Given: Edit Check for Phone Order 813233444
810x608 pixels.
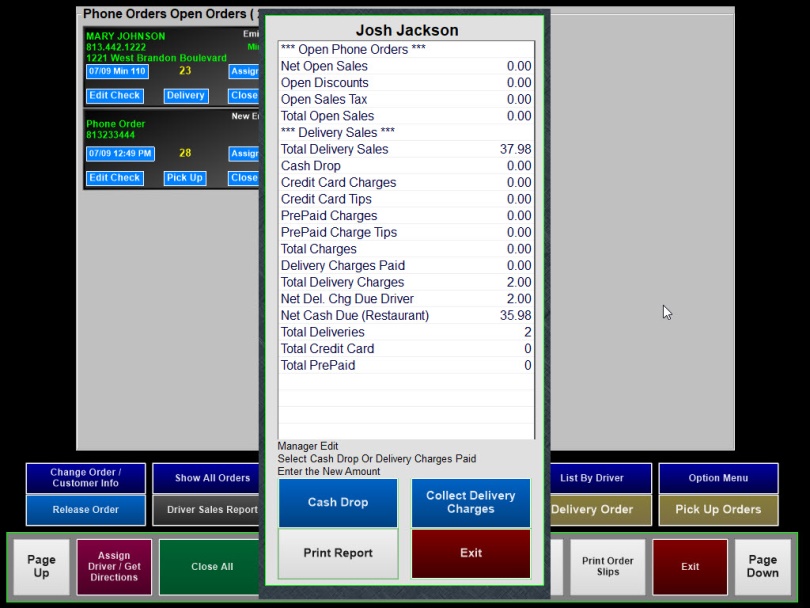Looking at the screenshot, I should [115, 178].
